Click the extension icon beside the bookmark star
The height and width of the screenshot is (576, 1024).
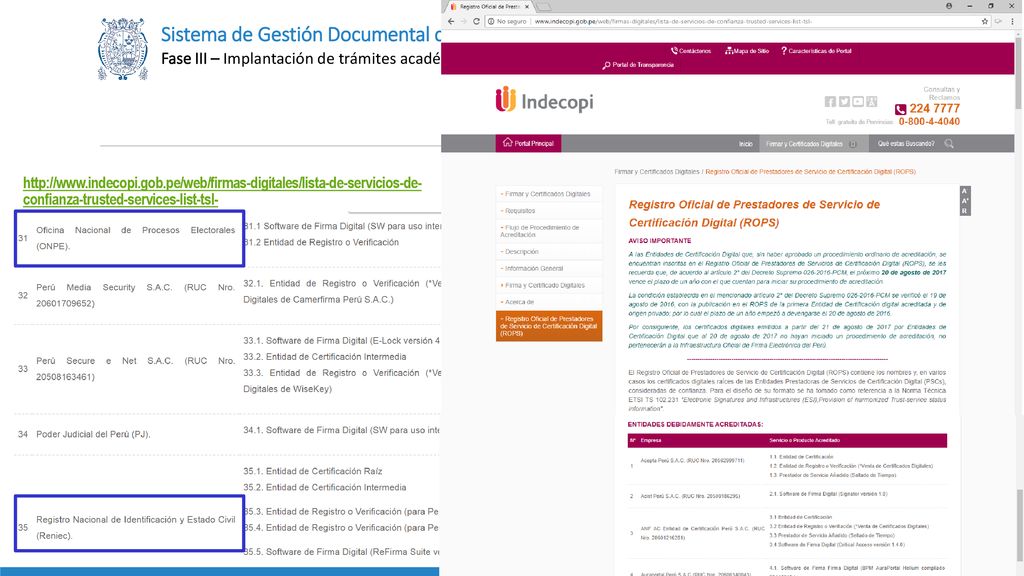[999, 22]
